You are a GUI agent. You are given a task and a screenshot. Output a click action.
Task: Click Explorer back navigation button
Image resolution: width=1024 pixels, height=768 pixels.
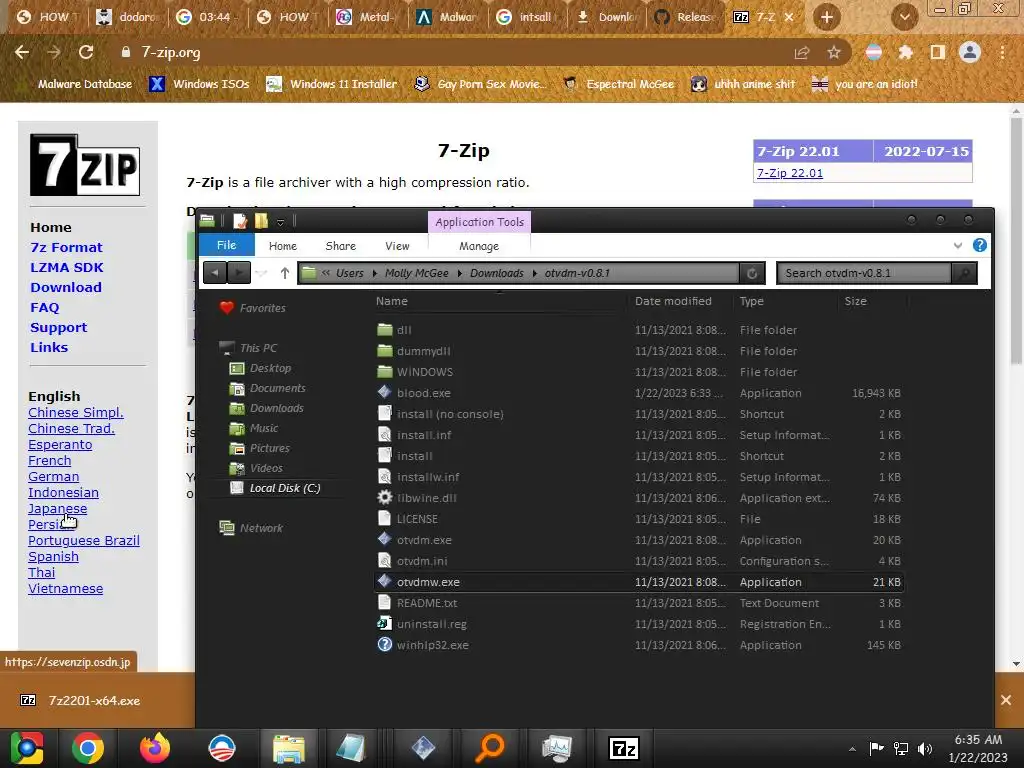tap(215, 272)
